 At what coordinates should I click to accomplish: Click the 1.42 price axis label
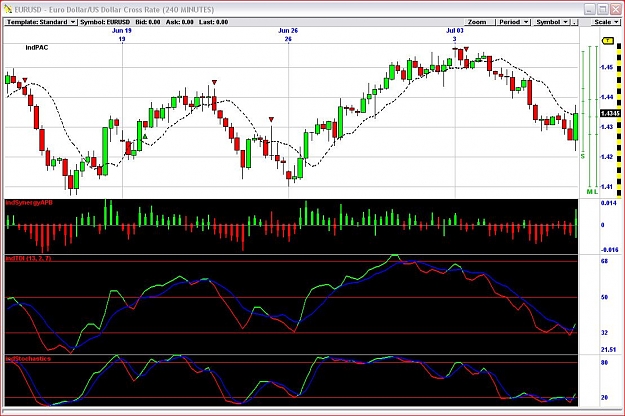pos(607,157)
